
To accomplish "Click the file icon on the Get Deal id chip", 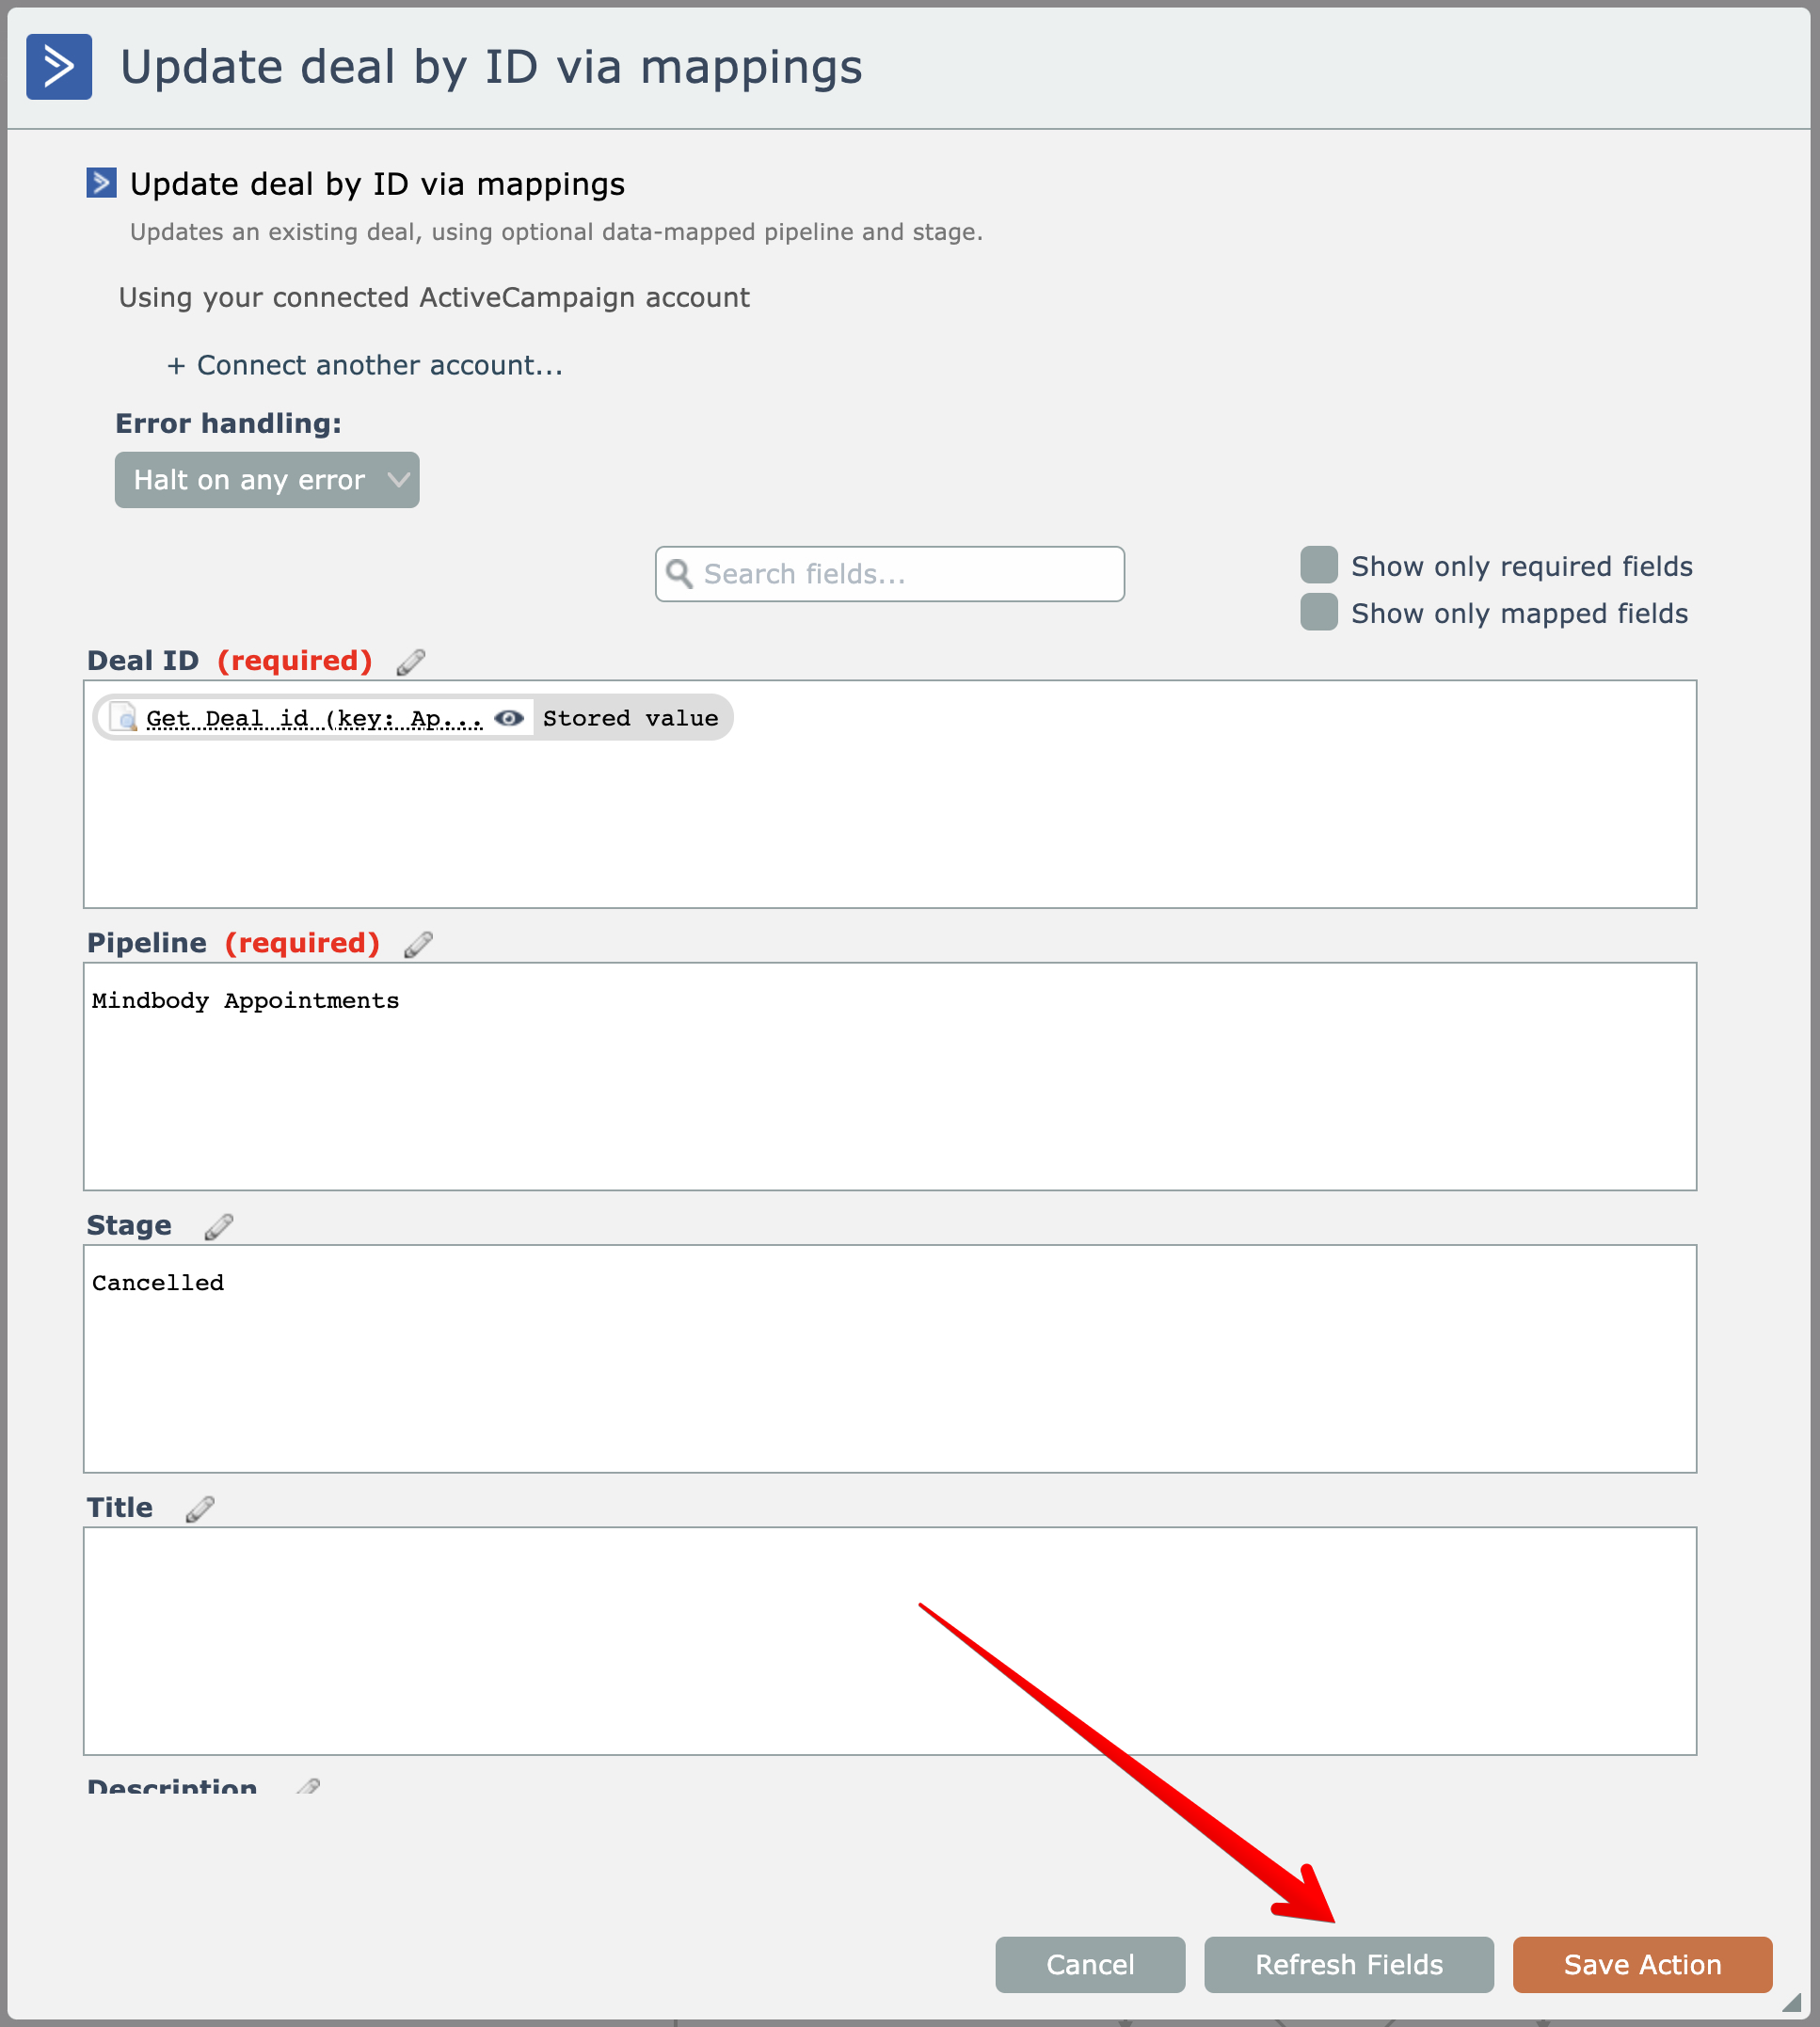I will (124, 717).
